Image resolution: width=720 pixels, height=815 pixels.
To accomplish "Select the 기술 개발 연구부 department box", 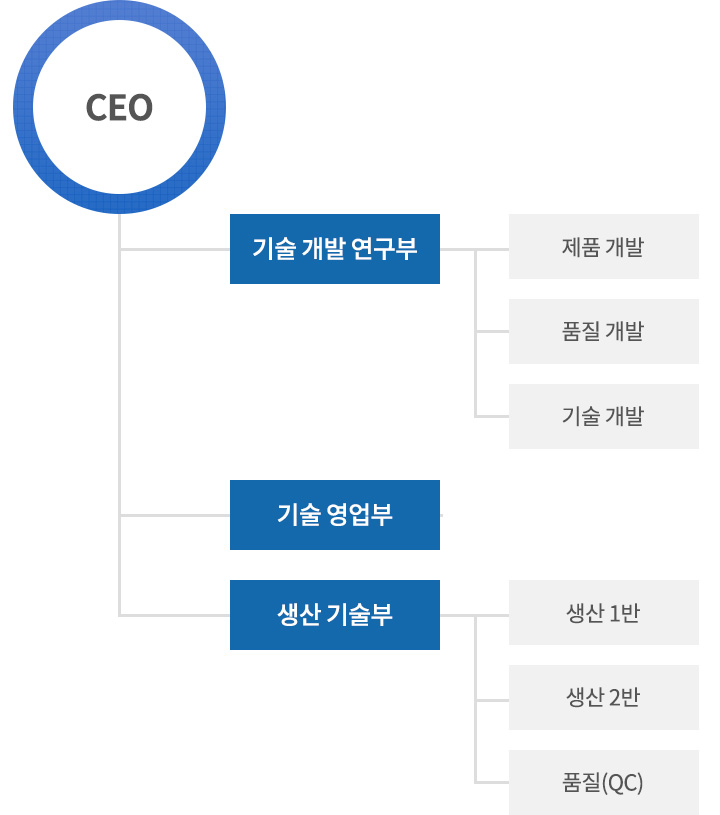I will click(x=335, y=249).
